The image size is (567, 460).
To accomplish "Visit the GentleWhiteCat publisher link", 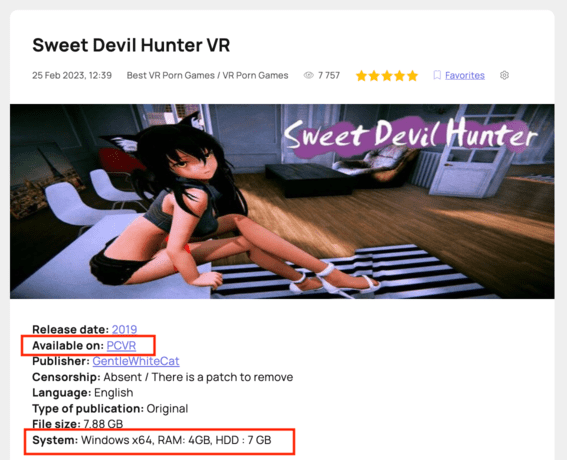I will coord(136,361).
